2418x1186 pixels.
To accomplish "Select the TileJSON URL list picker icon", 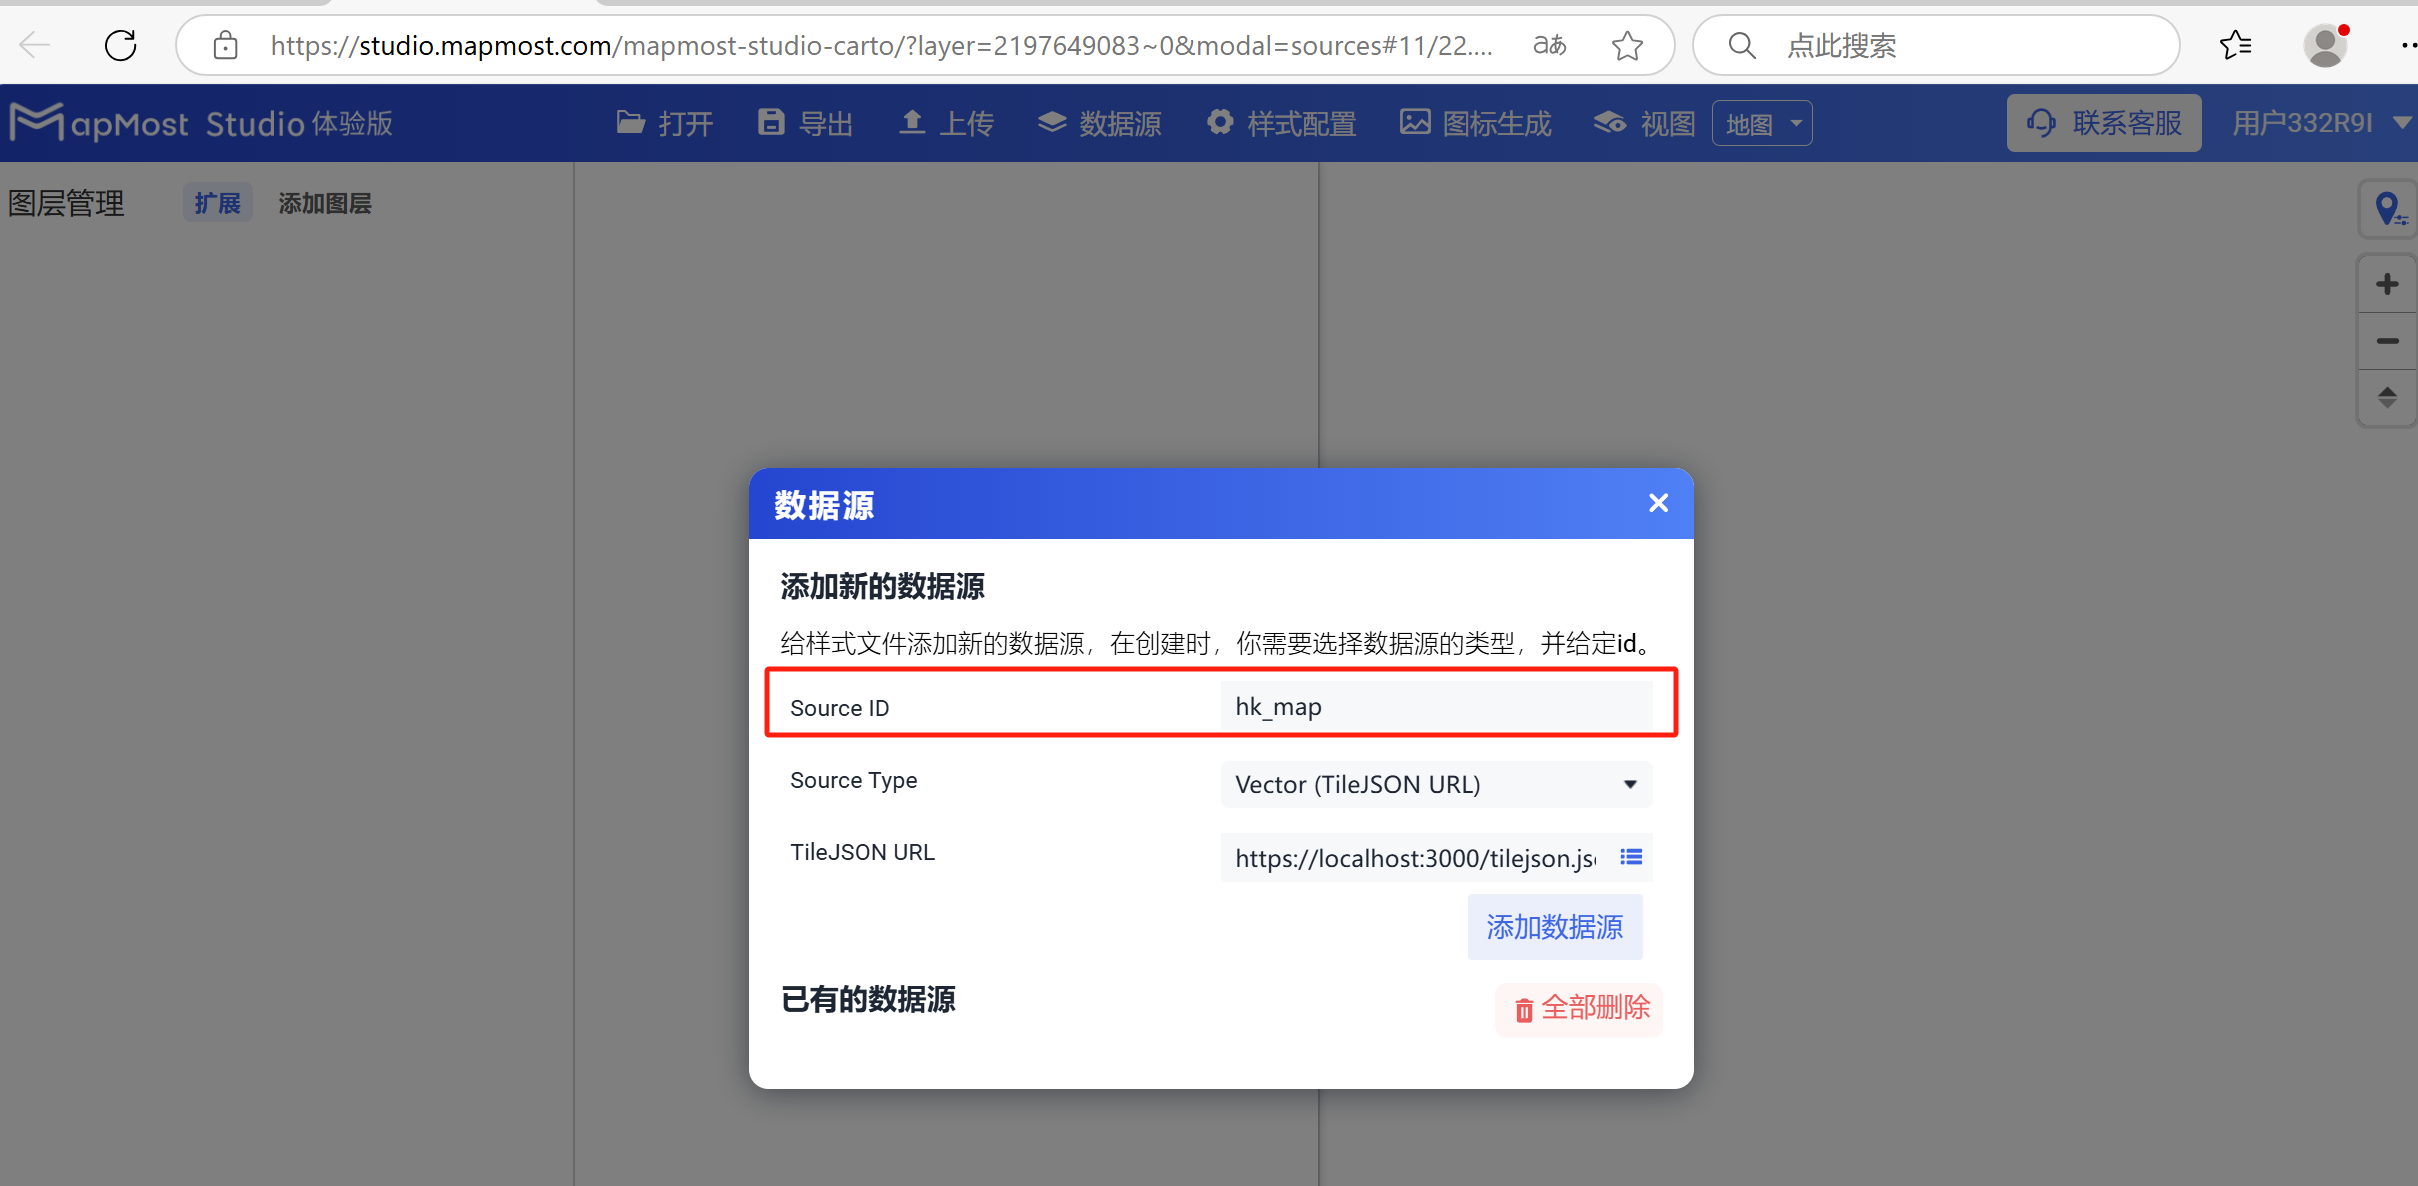I will [x=1630, y=857].
